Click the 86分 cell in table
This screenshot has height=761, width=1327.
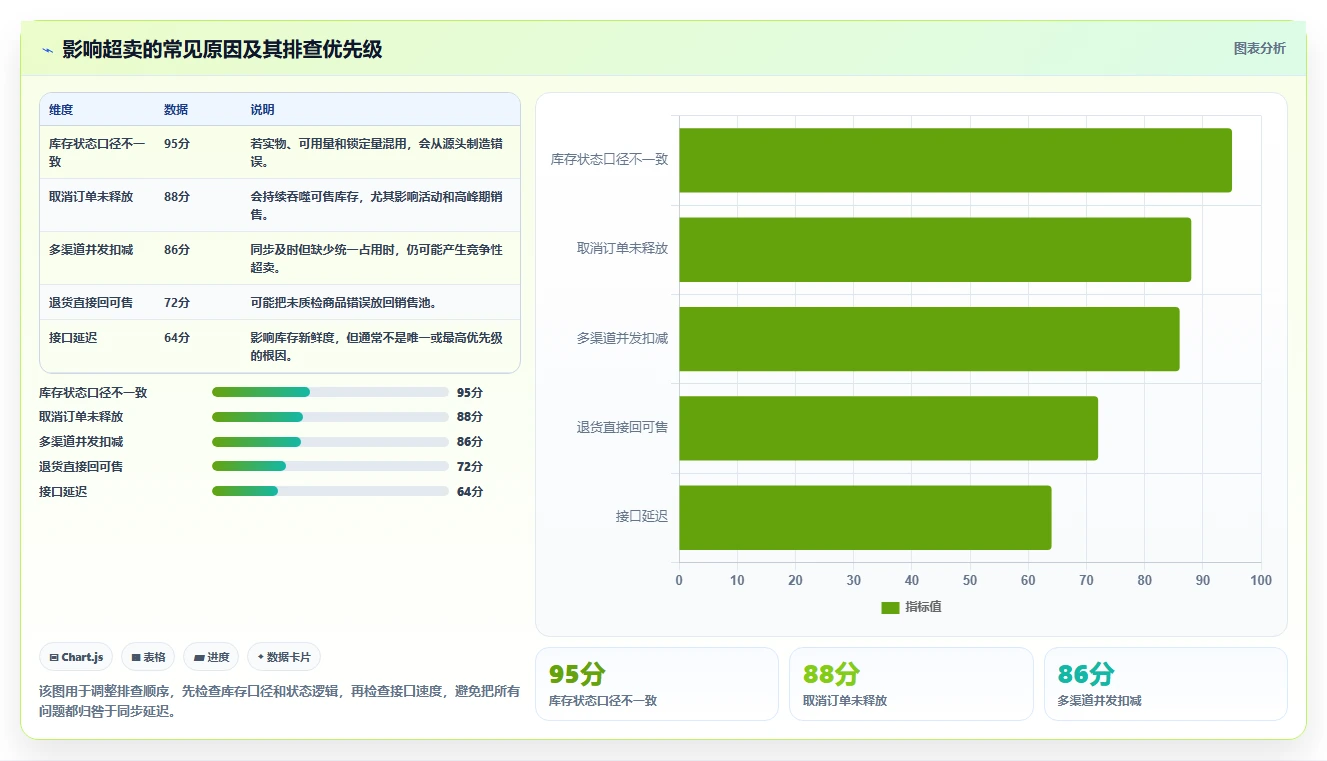coord(177,250)
